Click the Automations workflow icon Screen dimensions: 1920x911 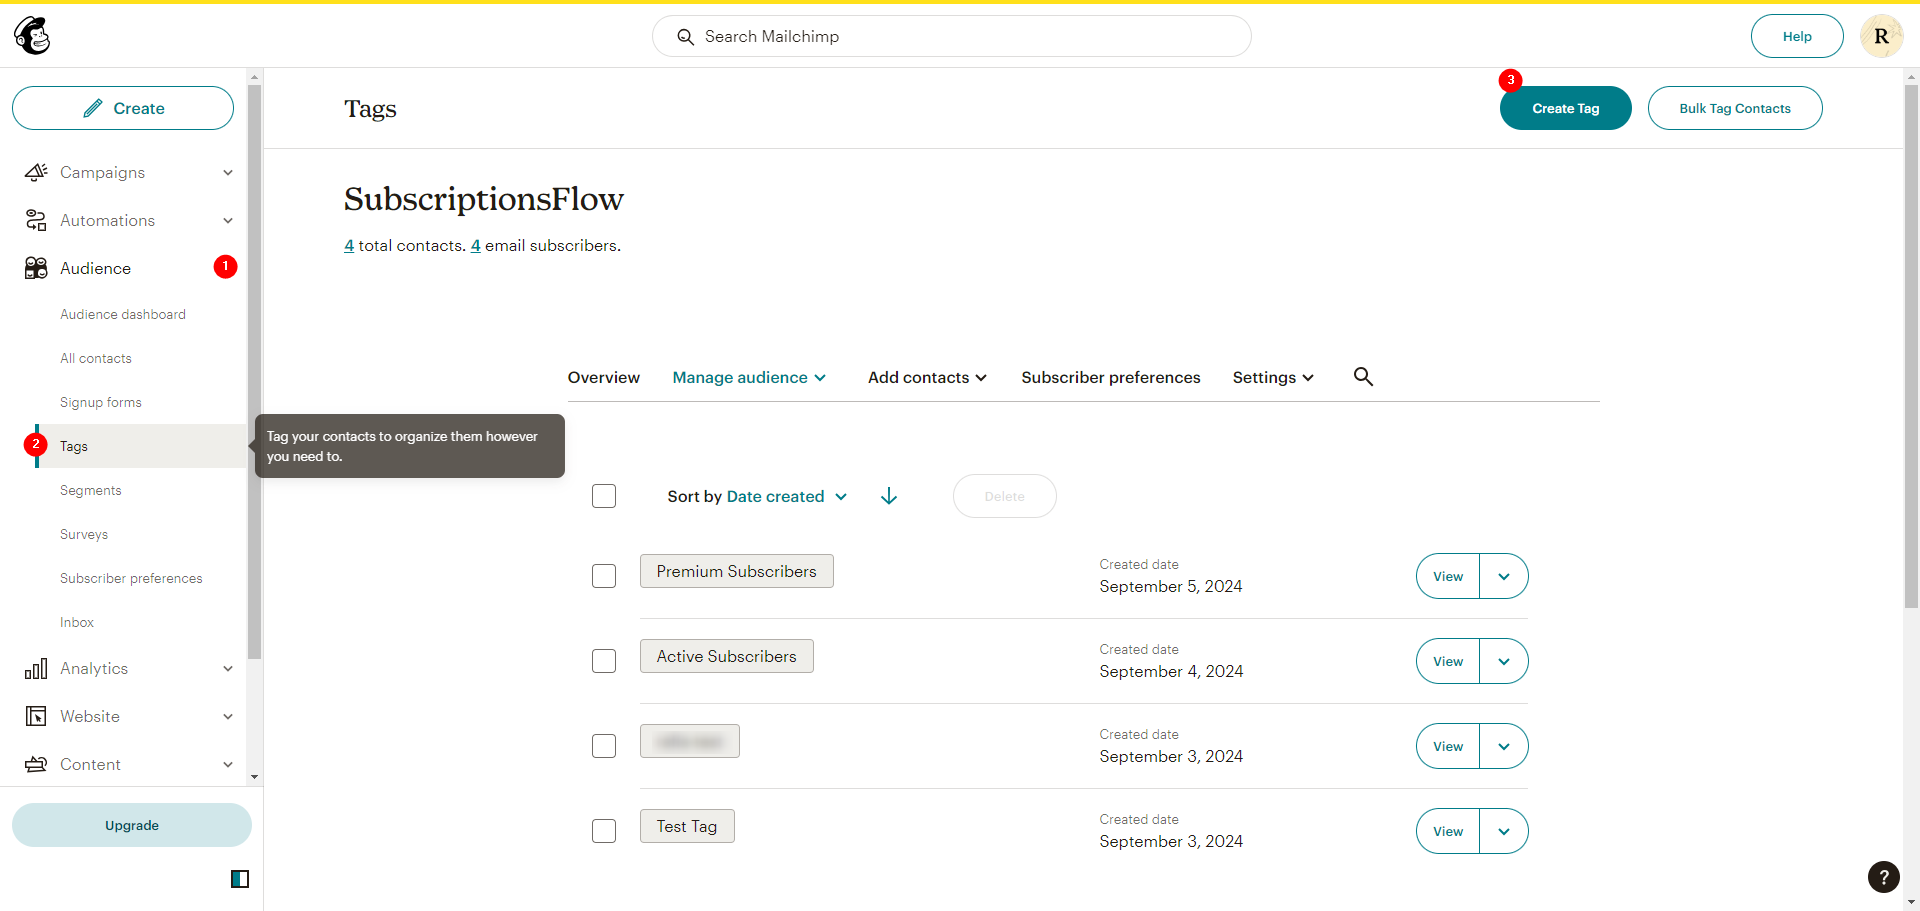tap(36, 220)
